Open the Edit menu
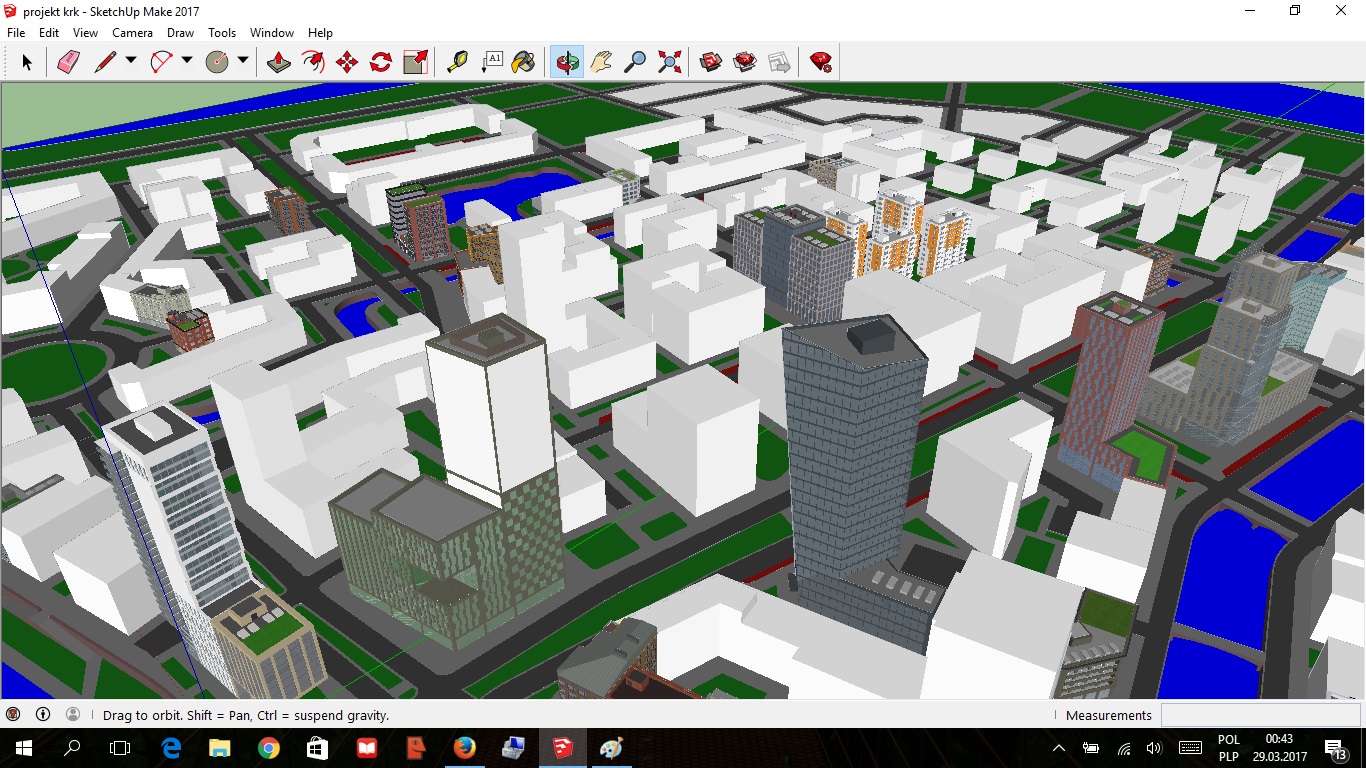Viewport: 1366px width, 768px height. click(x=49, y=33)
